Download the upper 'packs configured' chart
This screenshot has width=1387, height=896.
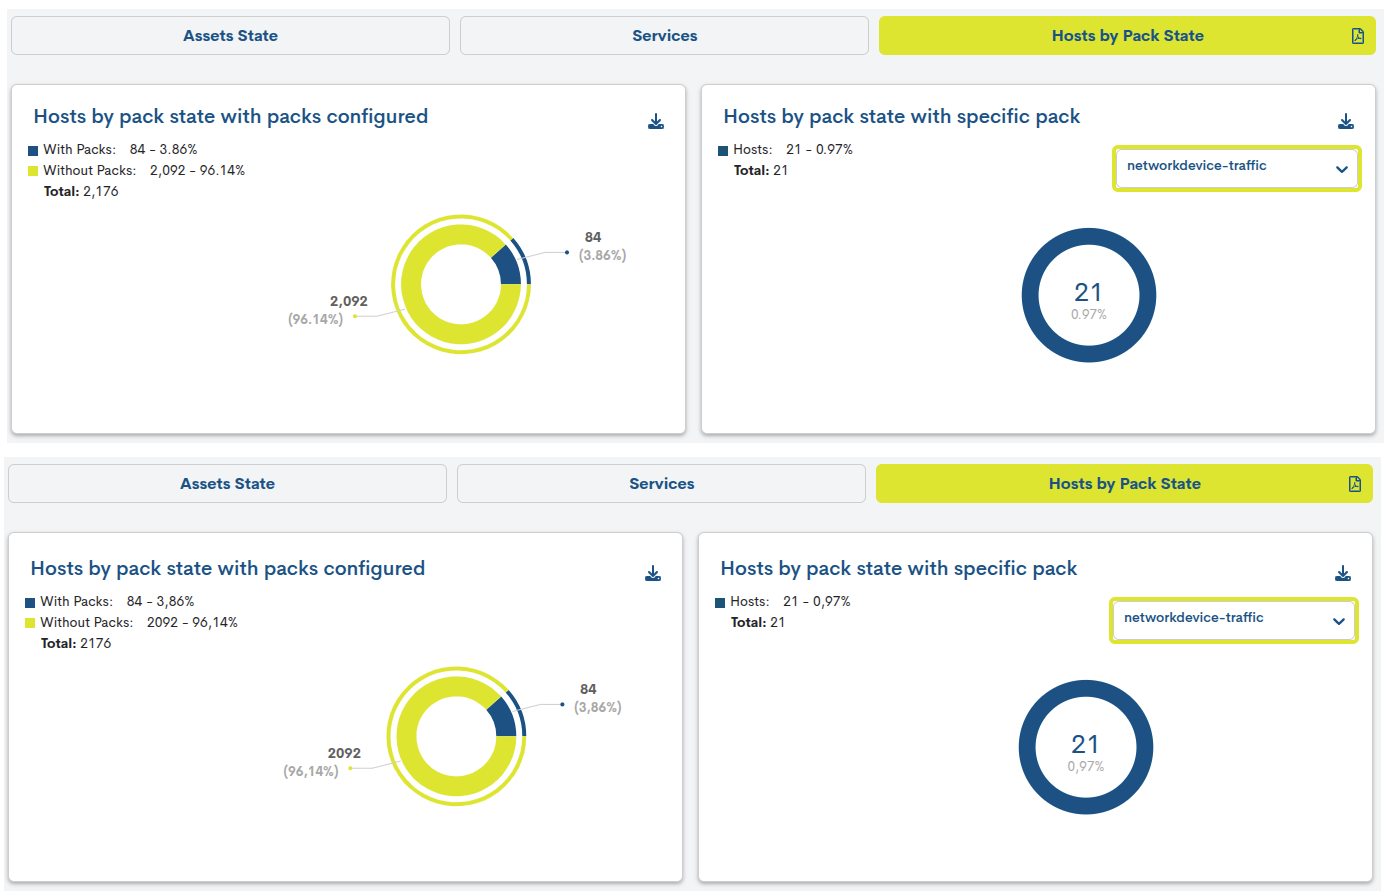[656, 122]
